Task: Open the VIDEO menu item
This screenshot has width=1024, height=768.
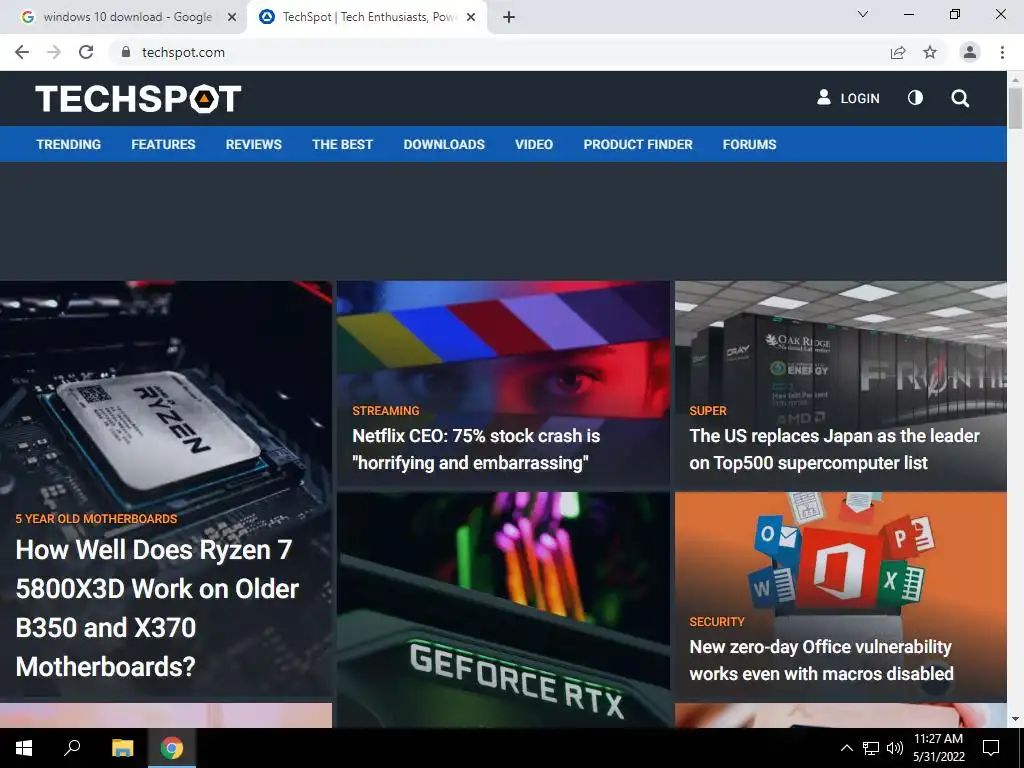Action: [x=534, y=144]
